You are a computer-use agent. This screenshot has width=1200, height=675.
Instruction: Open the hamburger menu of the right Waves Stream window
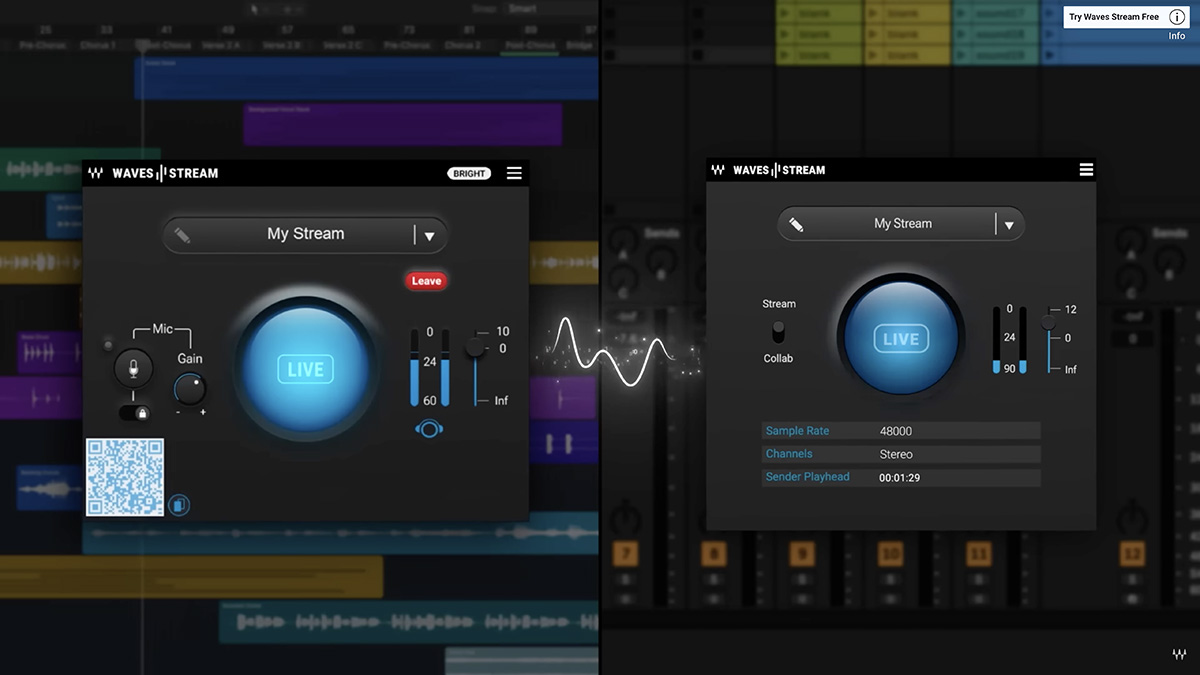click(x=1086, y=169)
